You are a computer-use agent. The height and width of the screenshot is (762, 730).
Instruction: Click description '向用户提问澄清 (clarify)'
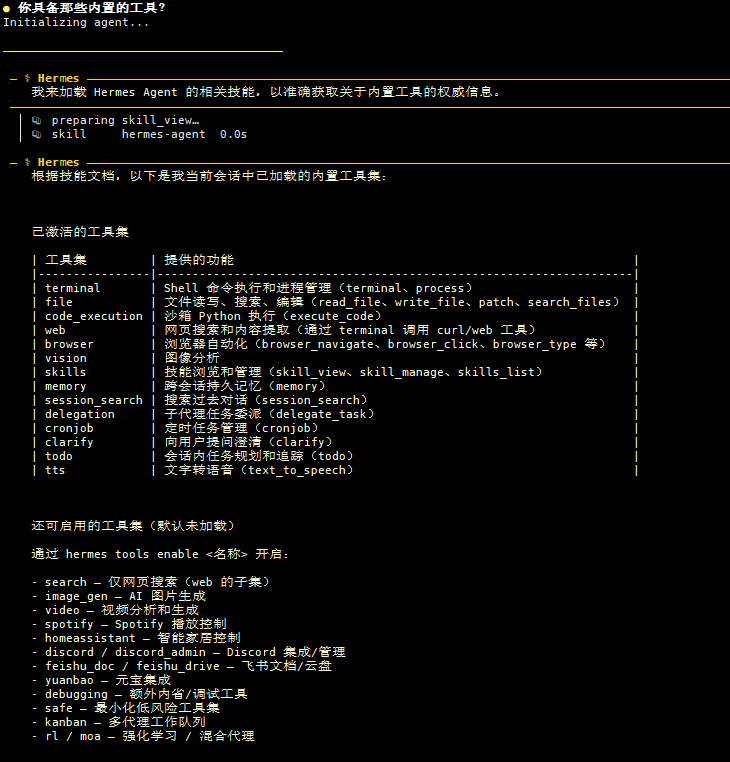pos(248,442)
